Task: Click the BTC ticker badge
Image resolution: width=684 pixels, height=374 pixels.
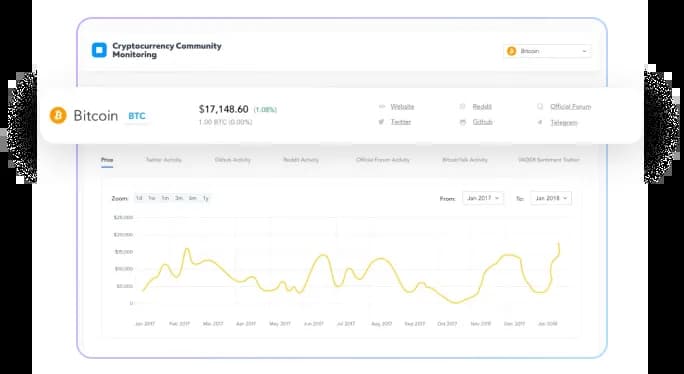Action: (137, 116)
